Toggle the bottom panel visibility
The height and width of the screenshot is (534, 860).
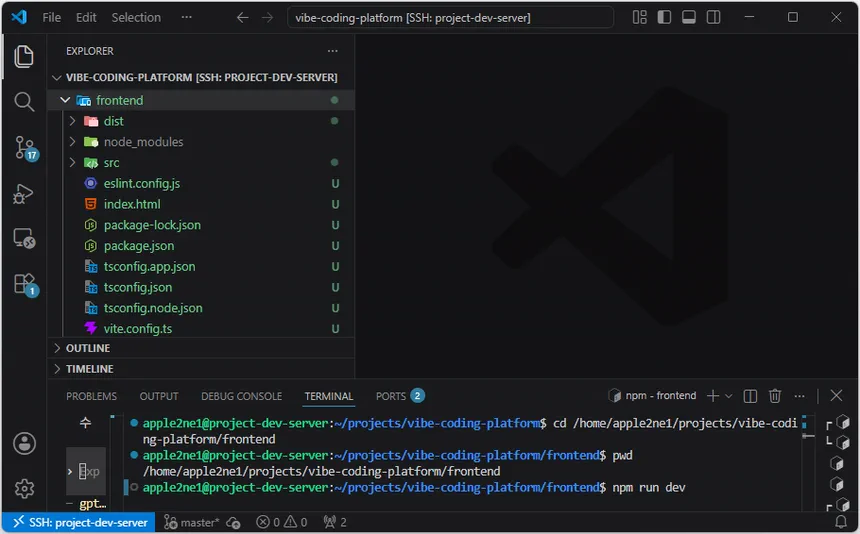689,18
